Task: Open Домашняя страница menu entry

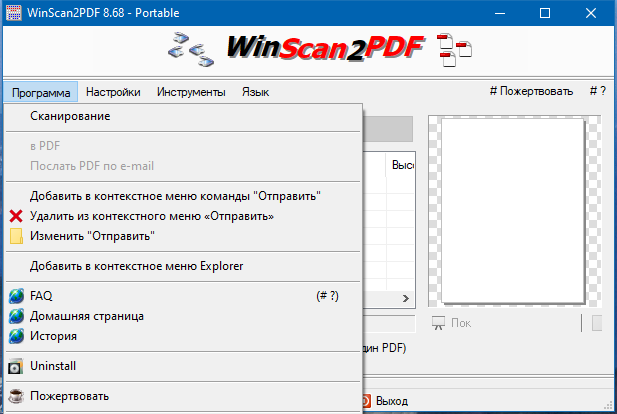Action: (184, 316)
